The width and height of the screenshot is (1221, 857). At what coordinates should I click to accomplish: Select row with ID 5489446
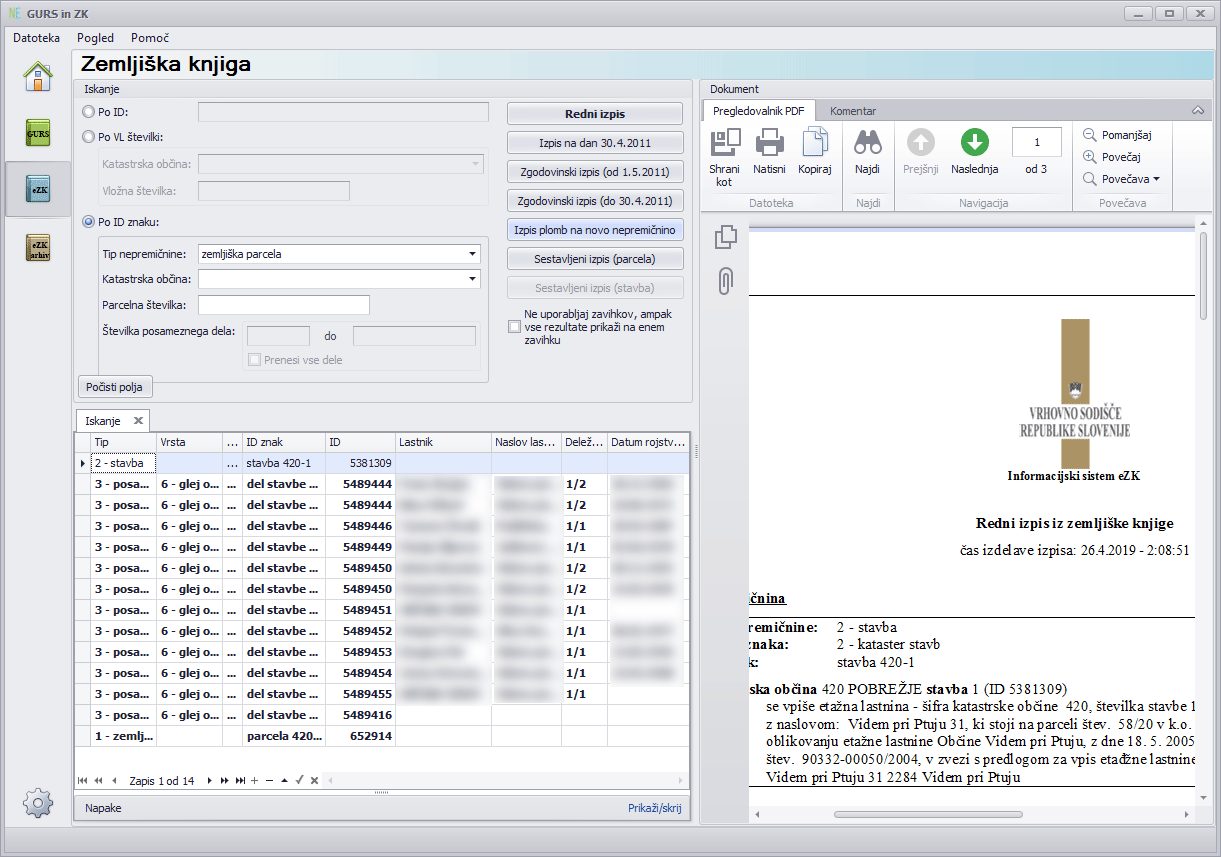(382, 526)
